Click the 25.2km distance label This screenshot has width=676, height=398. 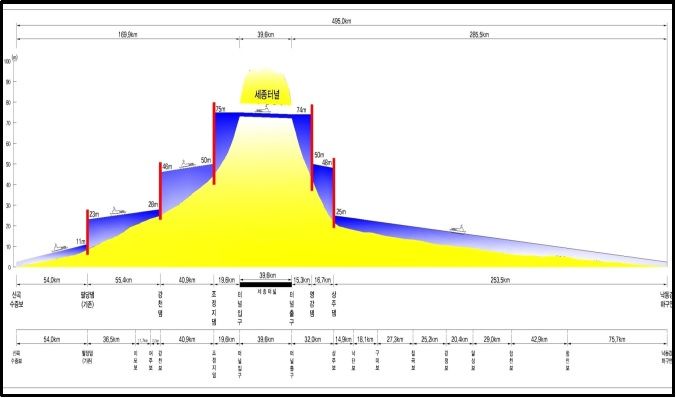tap(429, 340)
